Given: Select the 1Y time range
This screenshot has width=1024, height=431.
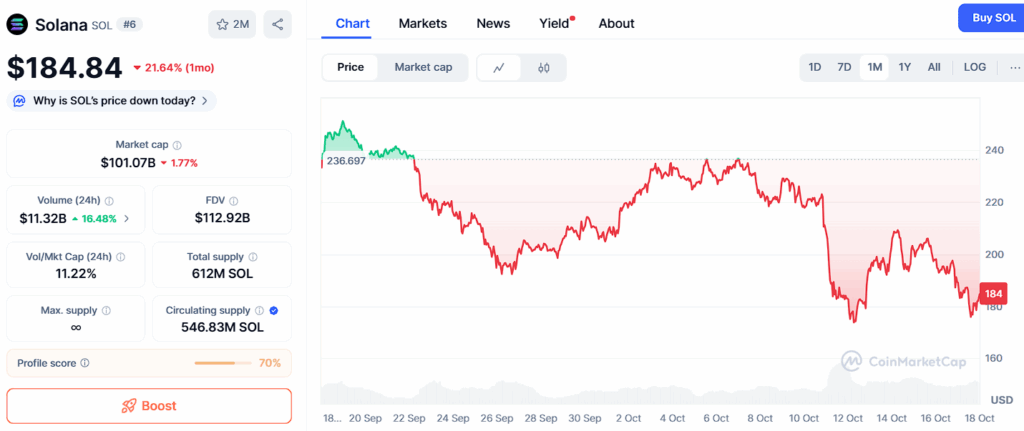Looking at the screenshot, I should point(905,67).
